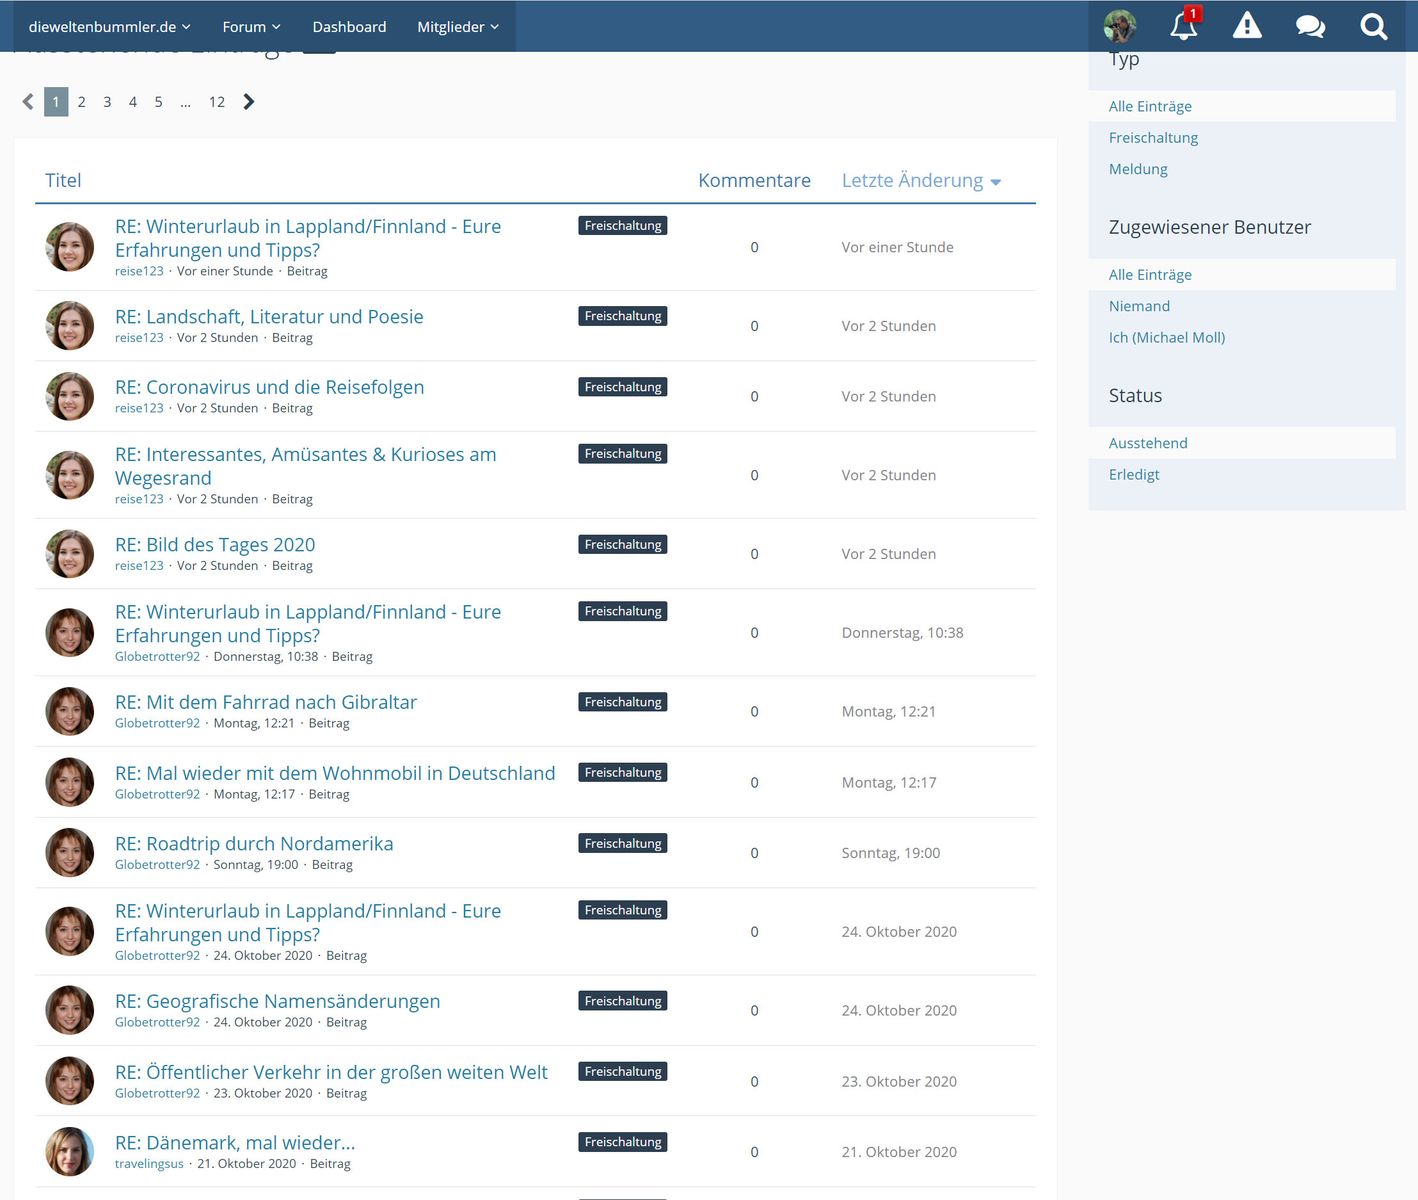Expand the dieweltenbummler.de dropdown menu
Image resolution: width=1418 pixels, height=1200 pixels.
click(109, 27)
